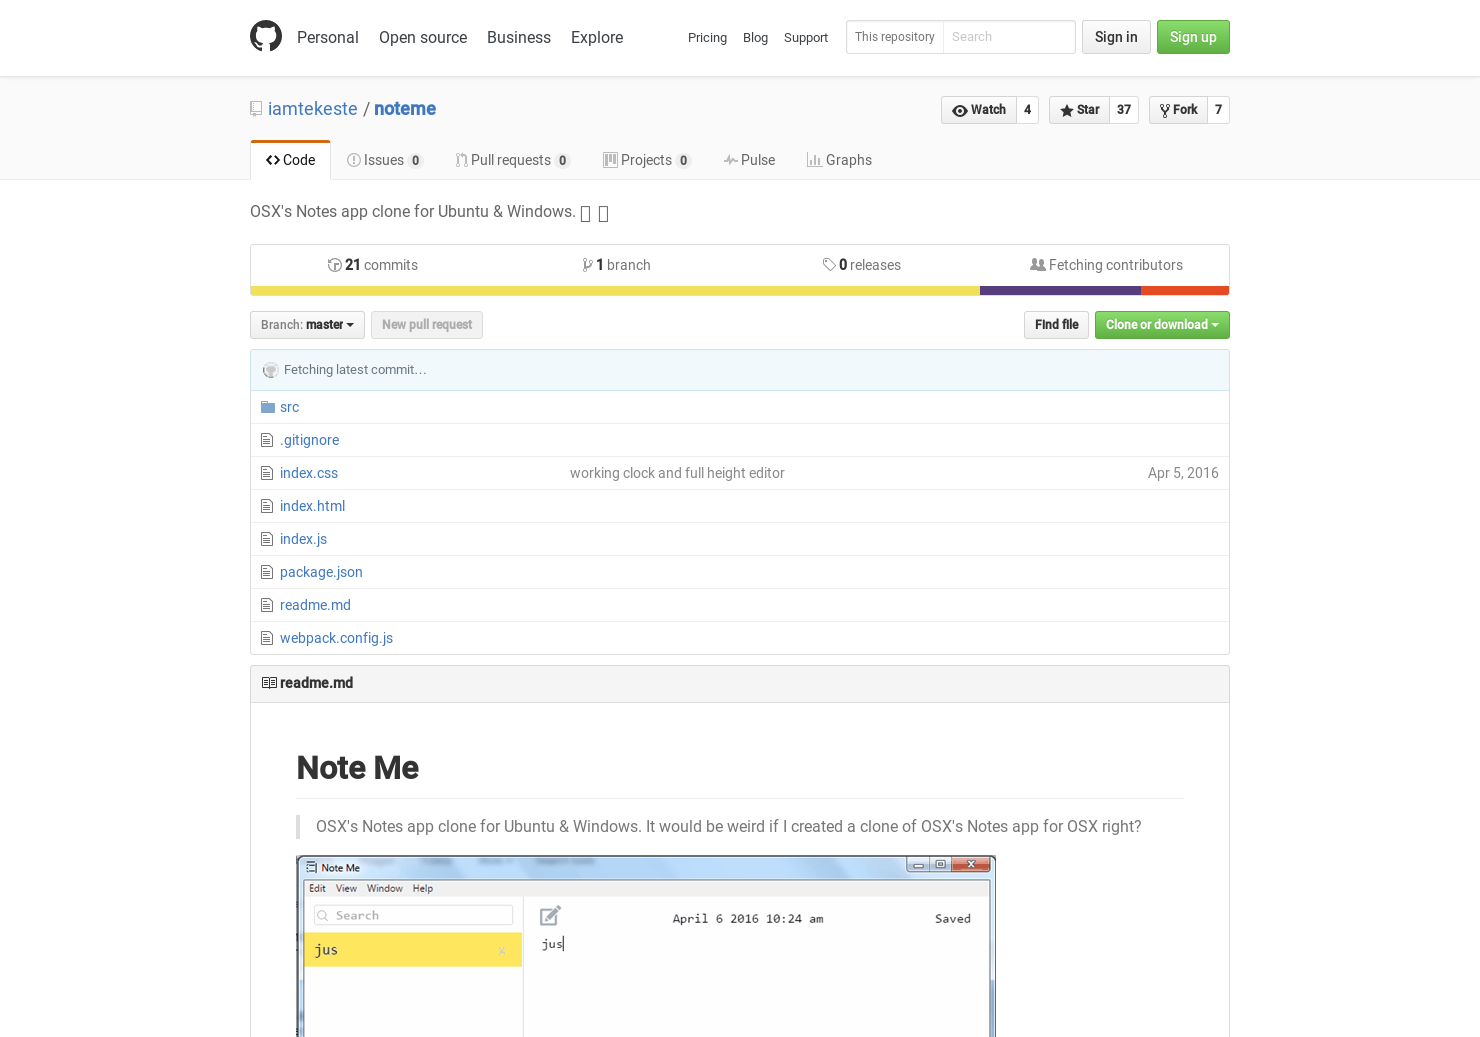Open the Personal menu item
The height and width of the screenshot is (1037, 1480).
pos(327,37)
